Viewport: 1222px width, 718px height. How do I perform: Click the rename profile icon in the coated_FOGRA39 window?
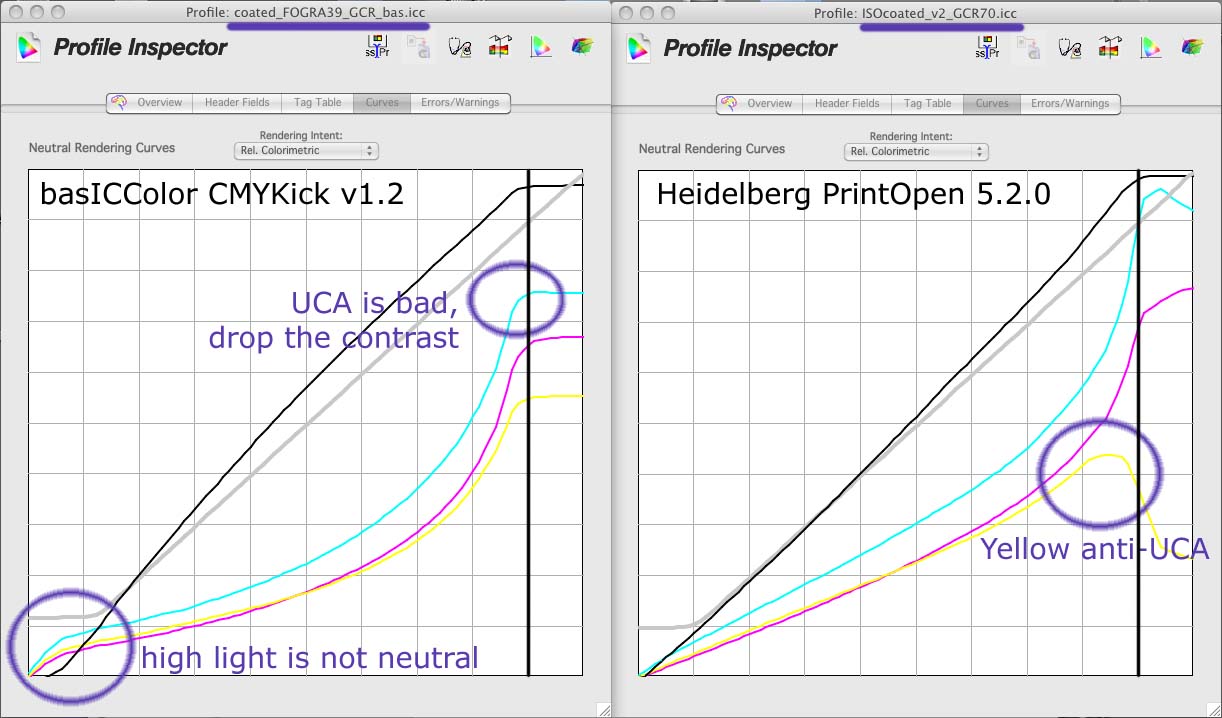tap(377, 47)
